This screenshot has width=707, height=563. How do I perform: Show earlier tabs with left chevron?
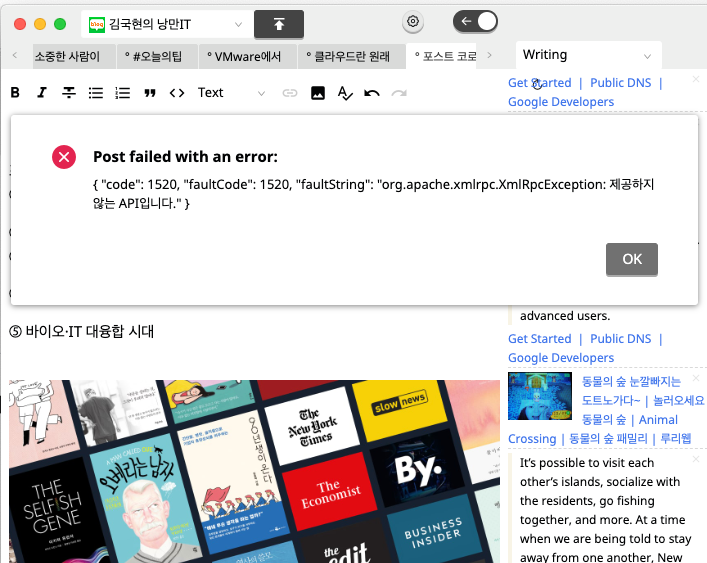click(15, 55)
